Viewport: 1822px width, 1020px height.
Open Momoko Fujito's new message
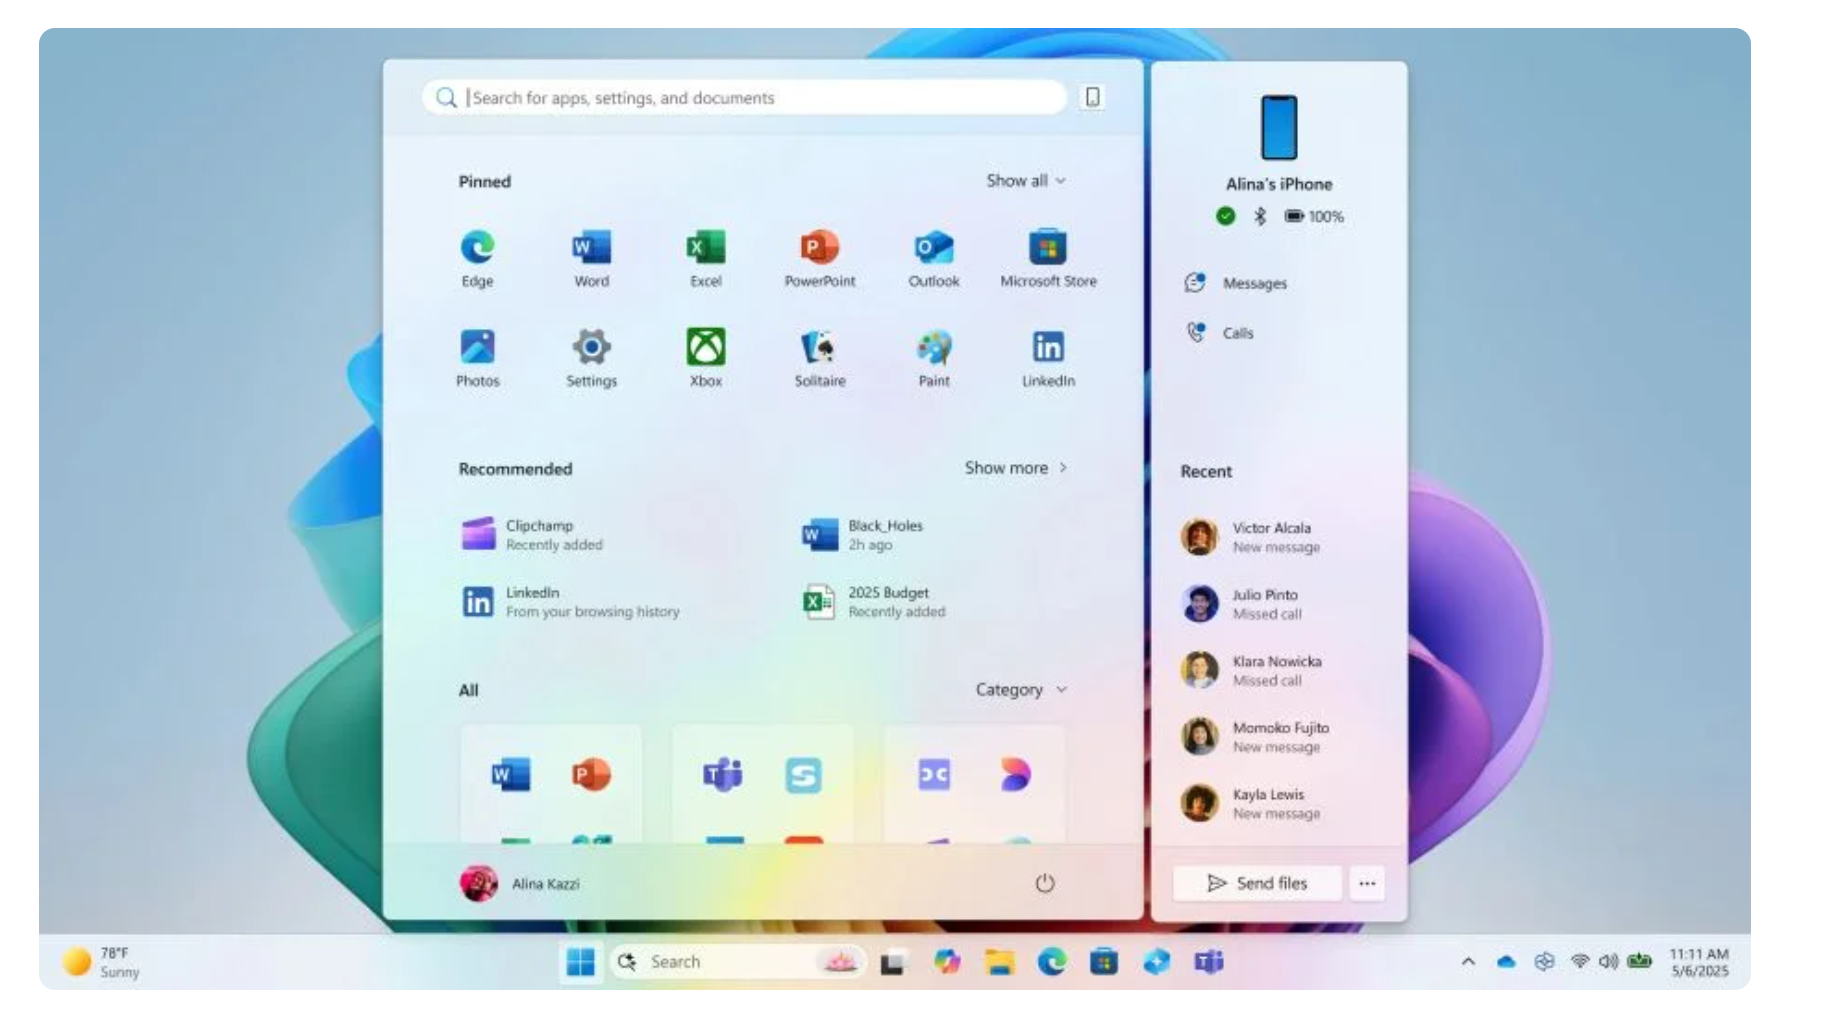tap(1255, 737)
